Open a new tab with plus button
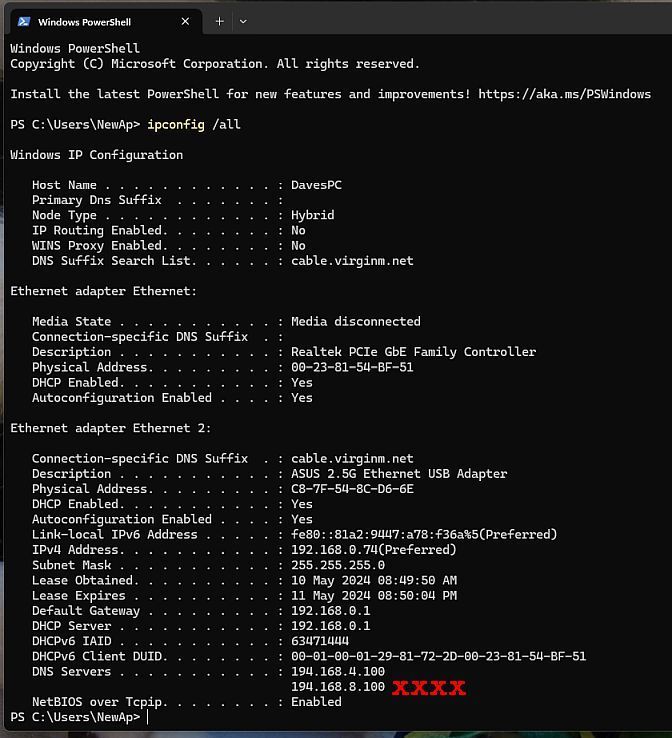This screenshot has height=738, width=672. pyautogui.click(x=219, y=21)
